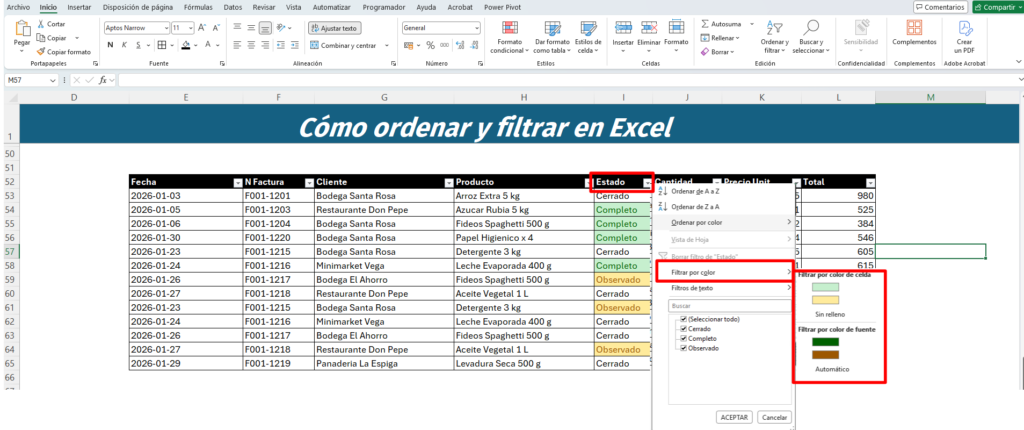The image size is (1024, 430).
Task: Open the General number format dropdown
Action: point(476,28)
